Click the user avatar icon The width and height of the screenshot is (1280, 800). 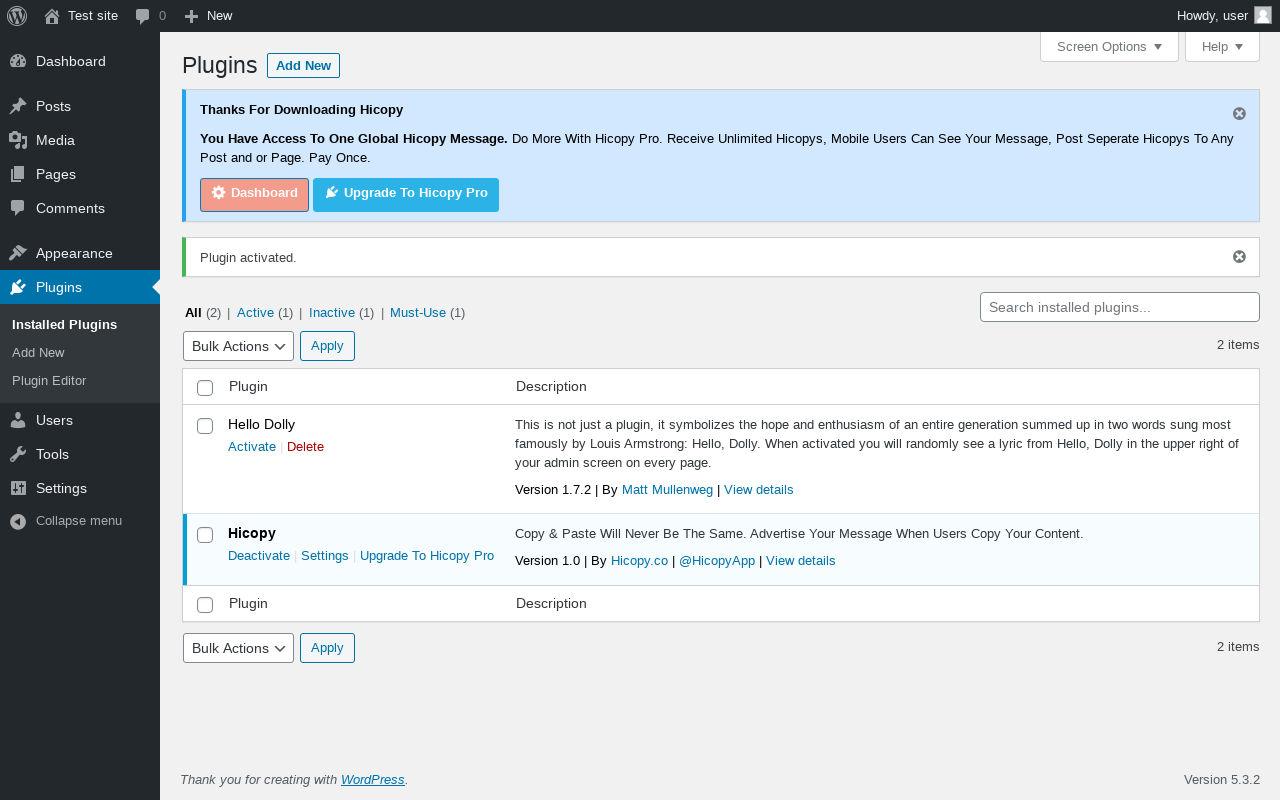1263,15
